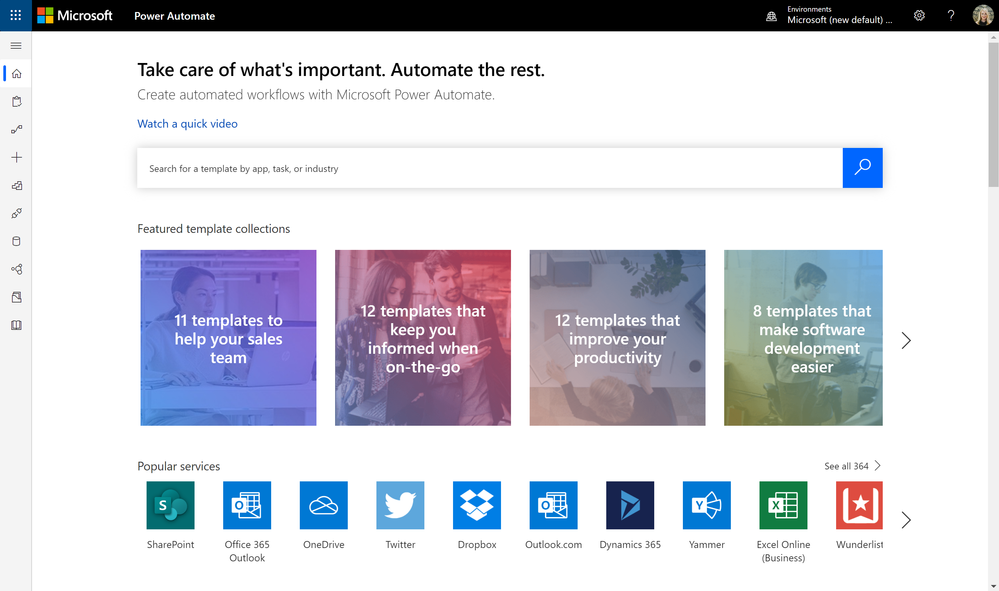Open Data cylinder icon in sidebar
999x591 pixels.
click(17, 241)
